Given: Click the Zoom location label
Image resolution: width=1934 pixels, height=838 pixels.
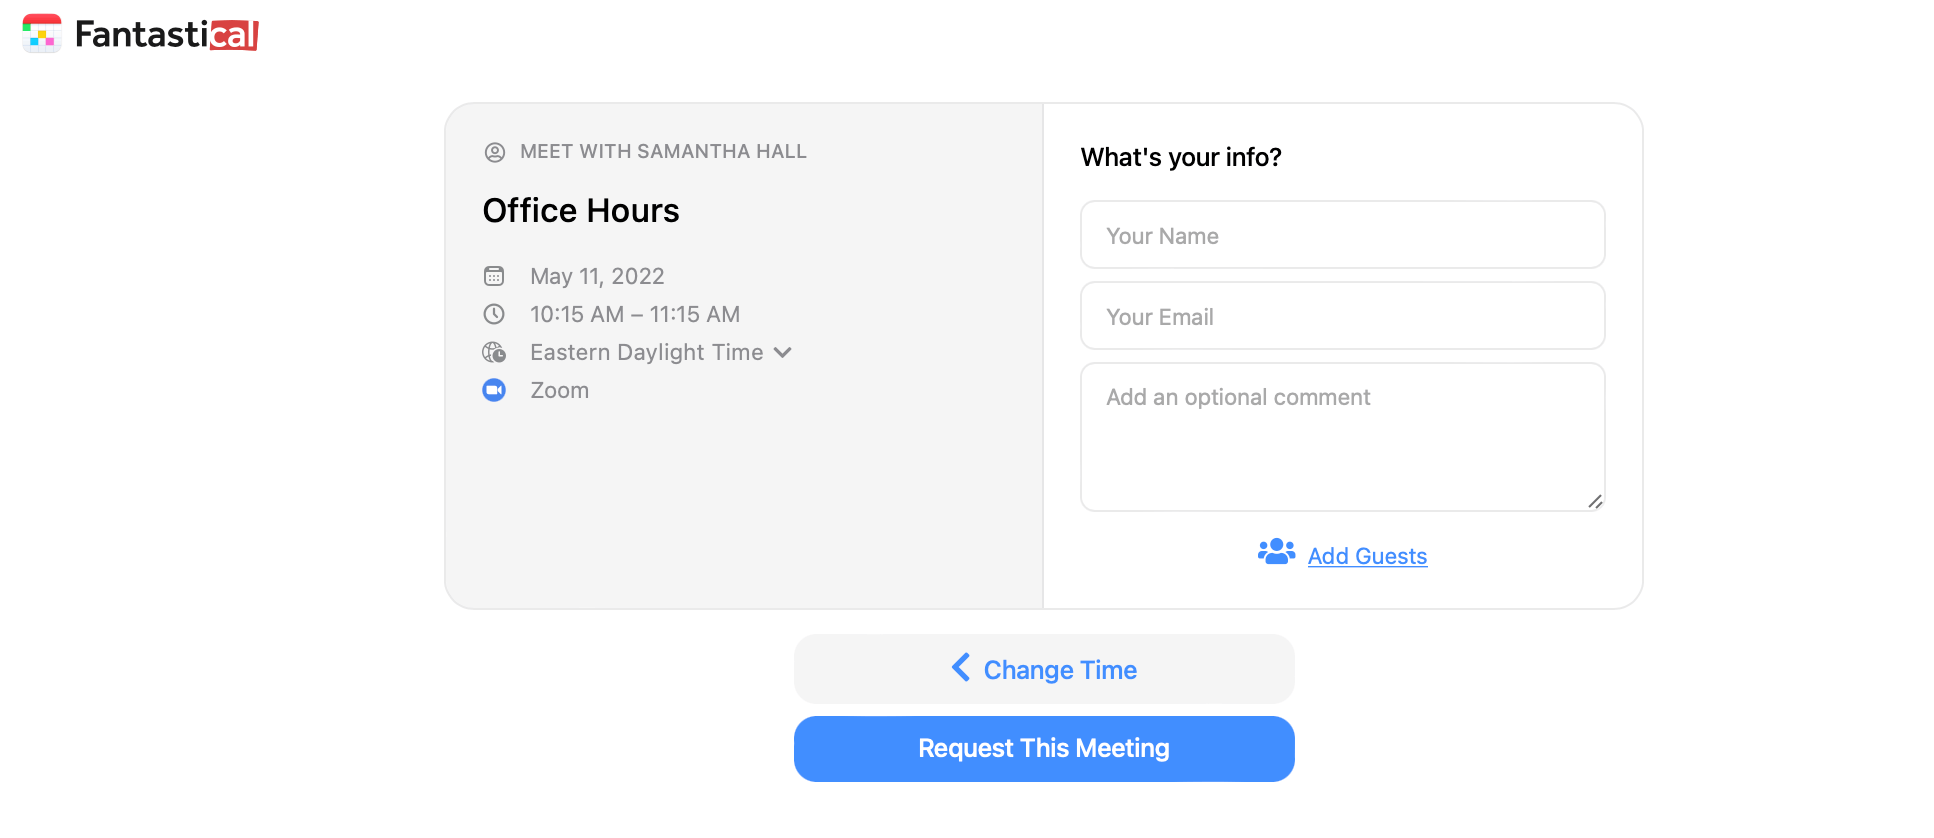Looking at the screenshot, I should pyautogui.click(x=559, y=390).
